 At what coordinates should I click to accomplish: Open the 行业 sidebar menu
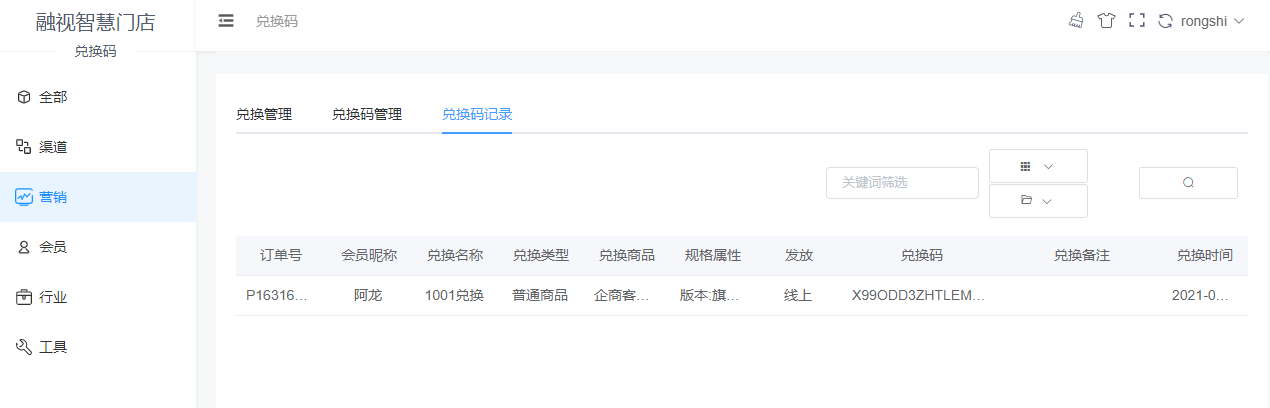coord(98,297)
